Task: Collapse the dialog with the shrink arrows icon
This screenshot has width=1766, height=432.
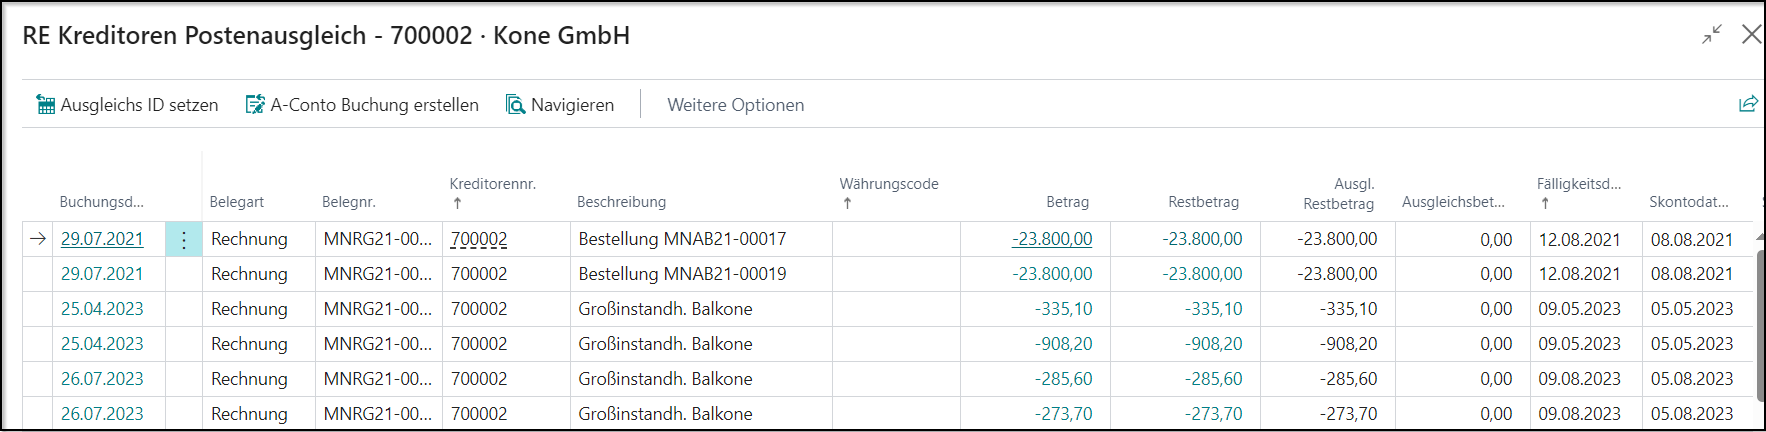Action: pyautogui.click(x=1712, y=35)
